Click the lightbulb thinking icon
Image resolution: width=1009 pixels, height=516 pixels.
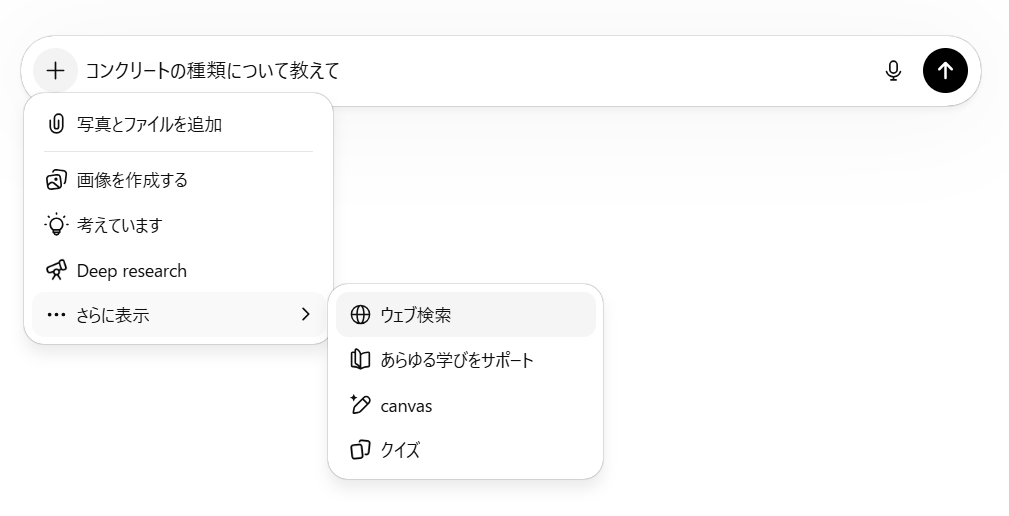tap(56, 225)
